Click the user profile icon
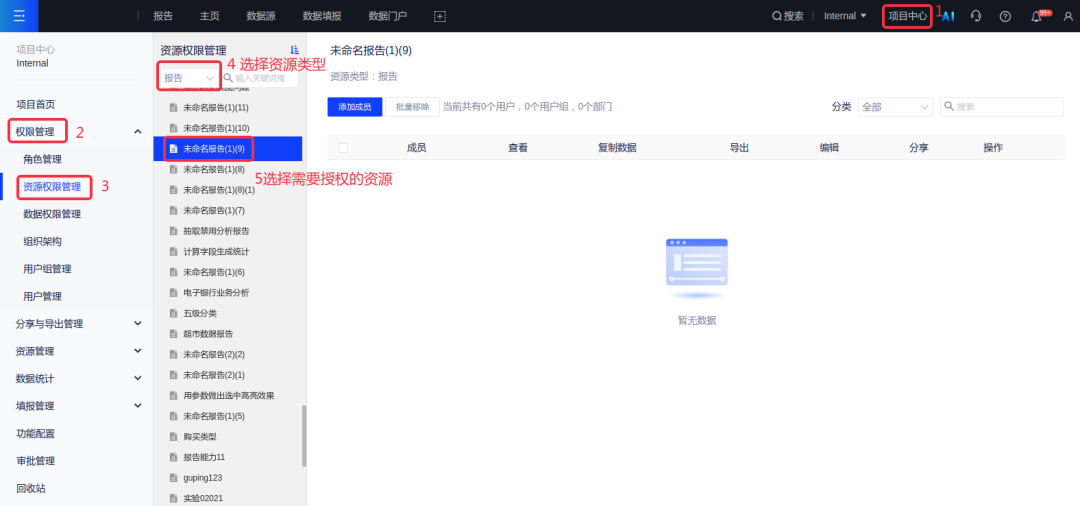This screenshot has width=1080, height=506. 1068,16
